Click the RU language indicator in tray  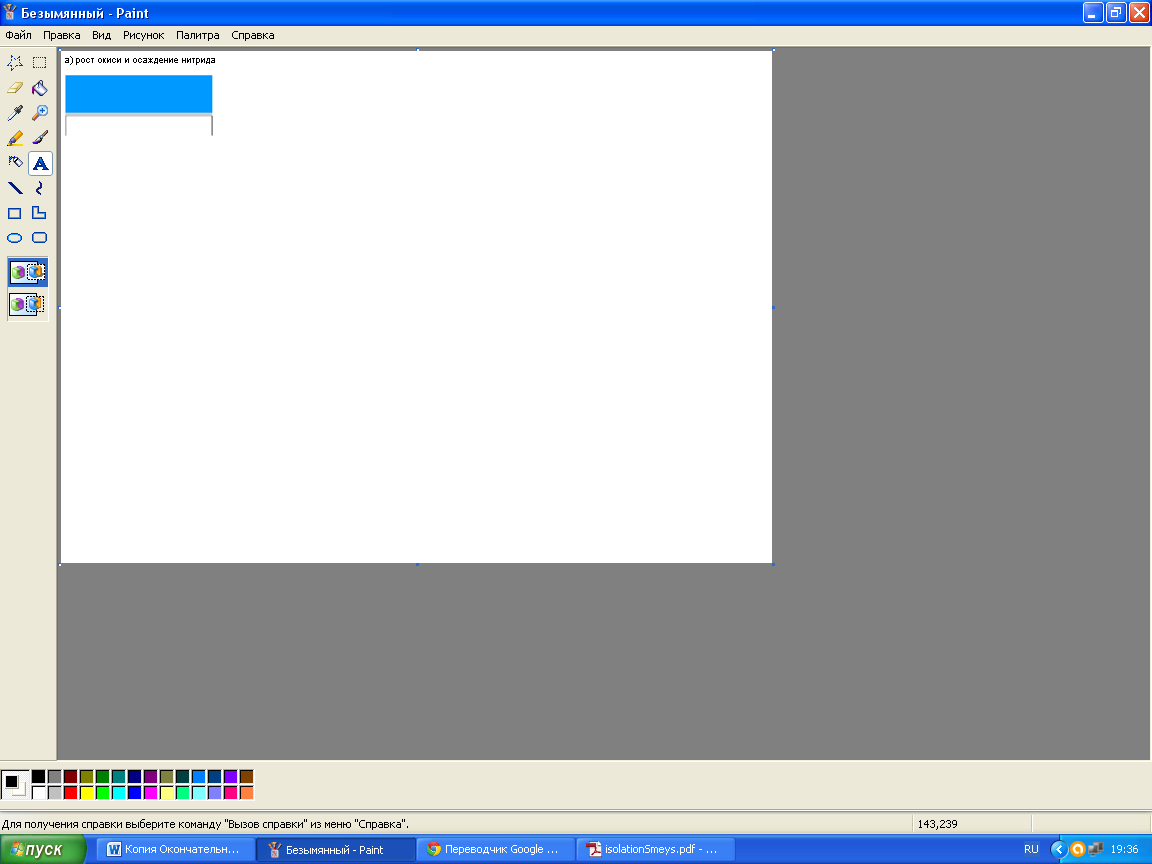pos(1032,849)
